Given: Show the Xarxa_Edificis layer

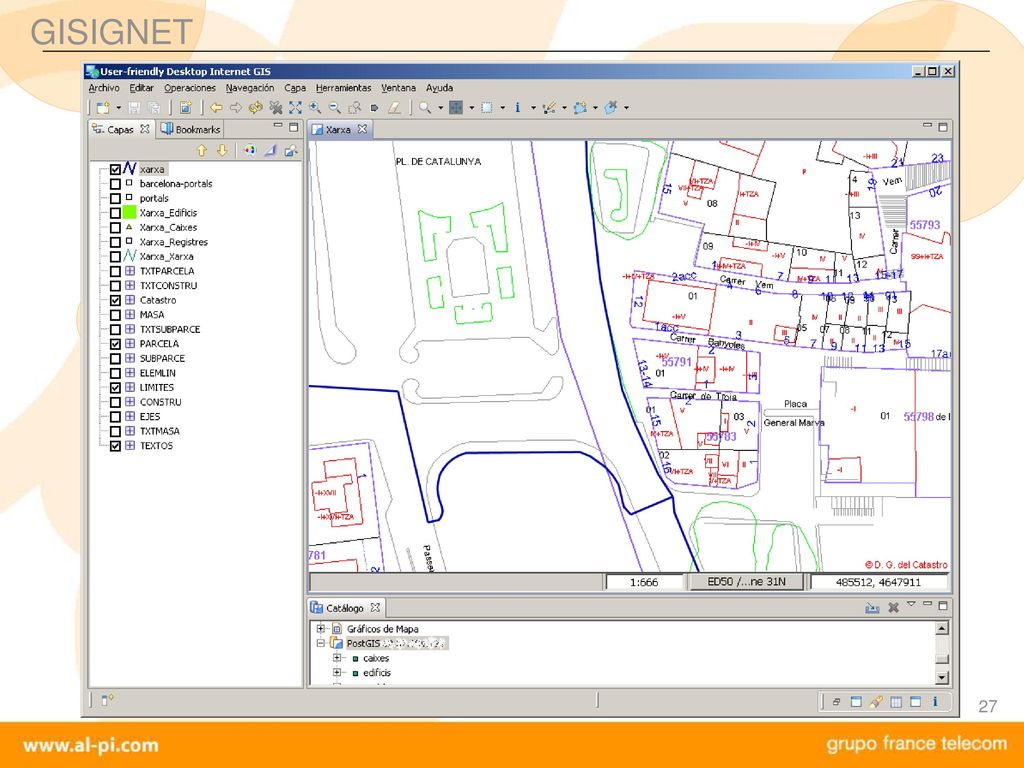Looking at the screenshot, I should point(115,213).
